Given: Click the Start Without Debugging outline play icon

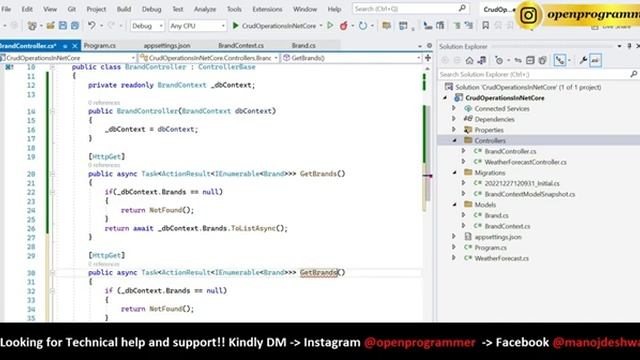Looking at the screenshot, I should point(330,25).
